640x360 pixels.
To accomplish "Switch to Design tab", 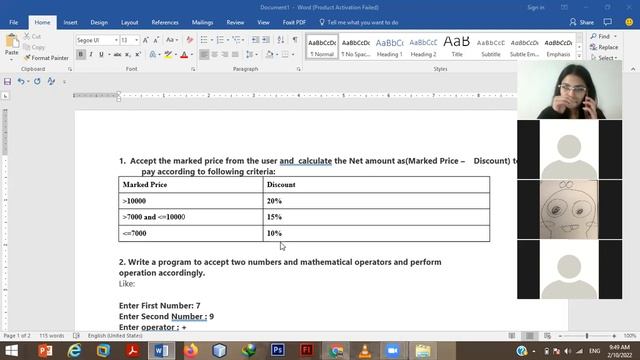I will coord(99,22).
